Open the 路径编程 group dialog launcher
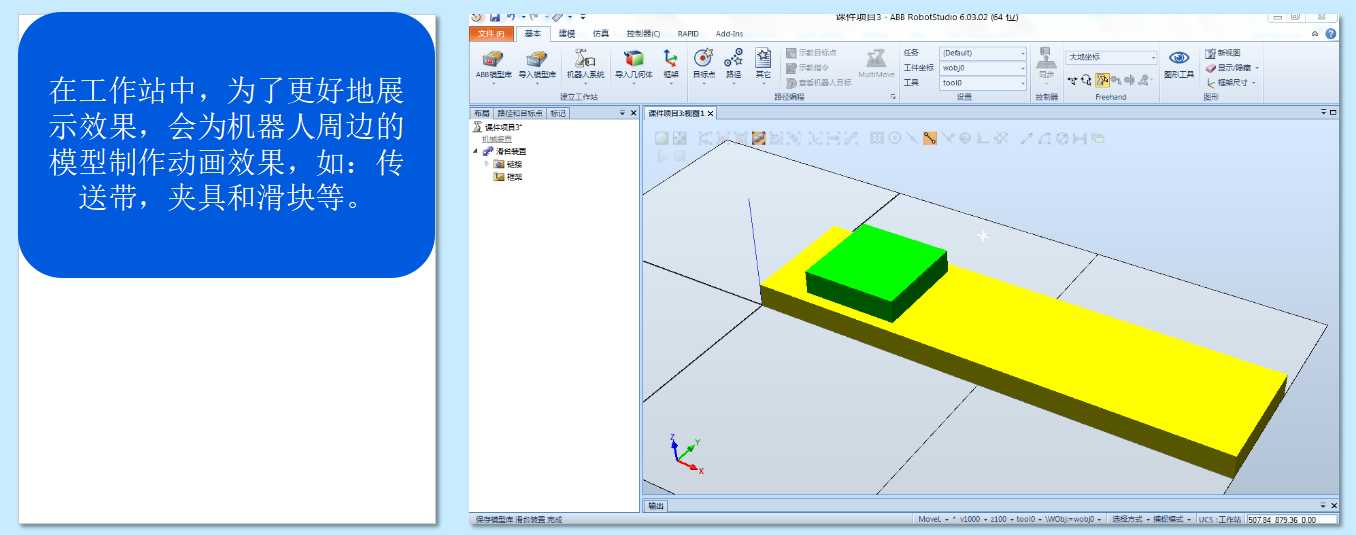Viewport: 1356px width, 535px height. tap(893, 97)
